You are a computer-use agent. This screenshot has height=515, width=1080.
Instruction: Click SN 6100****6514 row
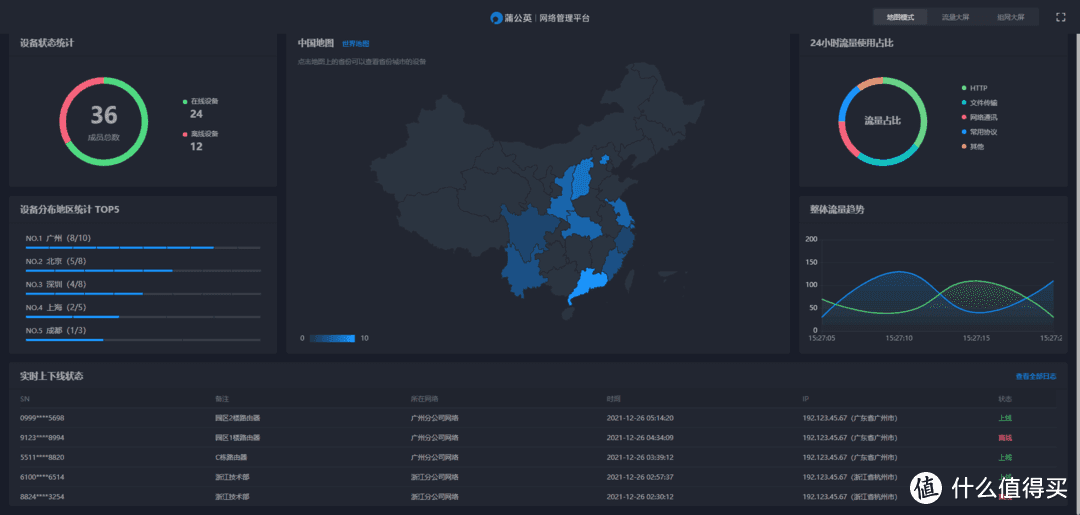(537, 476)
